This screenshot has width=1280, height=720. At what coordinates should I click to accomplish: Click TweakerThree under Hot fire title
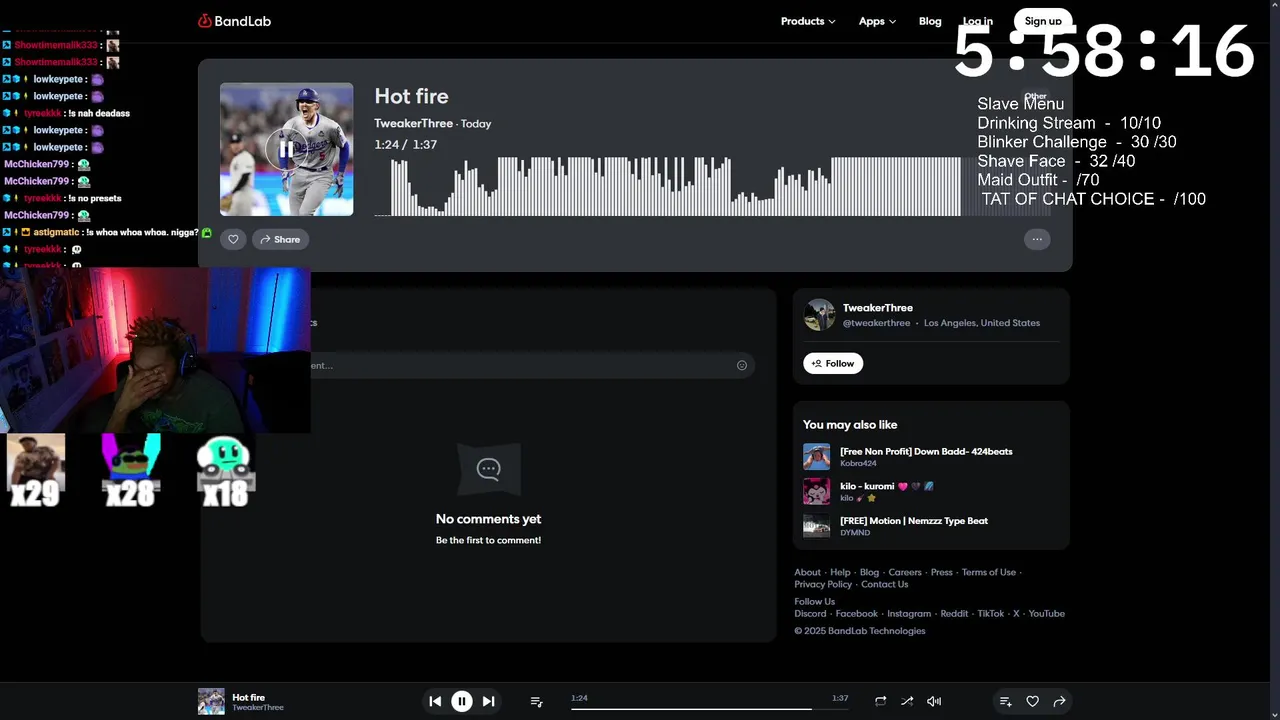point(414,124)
